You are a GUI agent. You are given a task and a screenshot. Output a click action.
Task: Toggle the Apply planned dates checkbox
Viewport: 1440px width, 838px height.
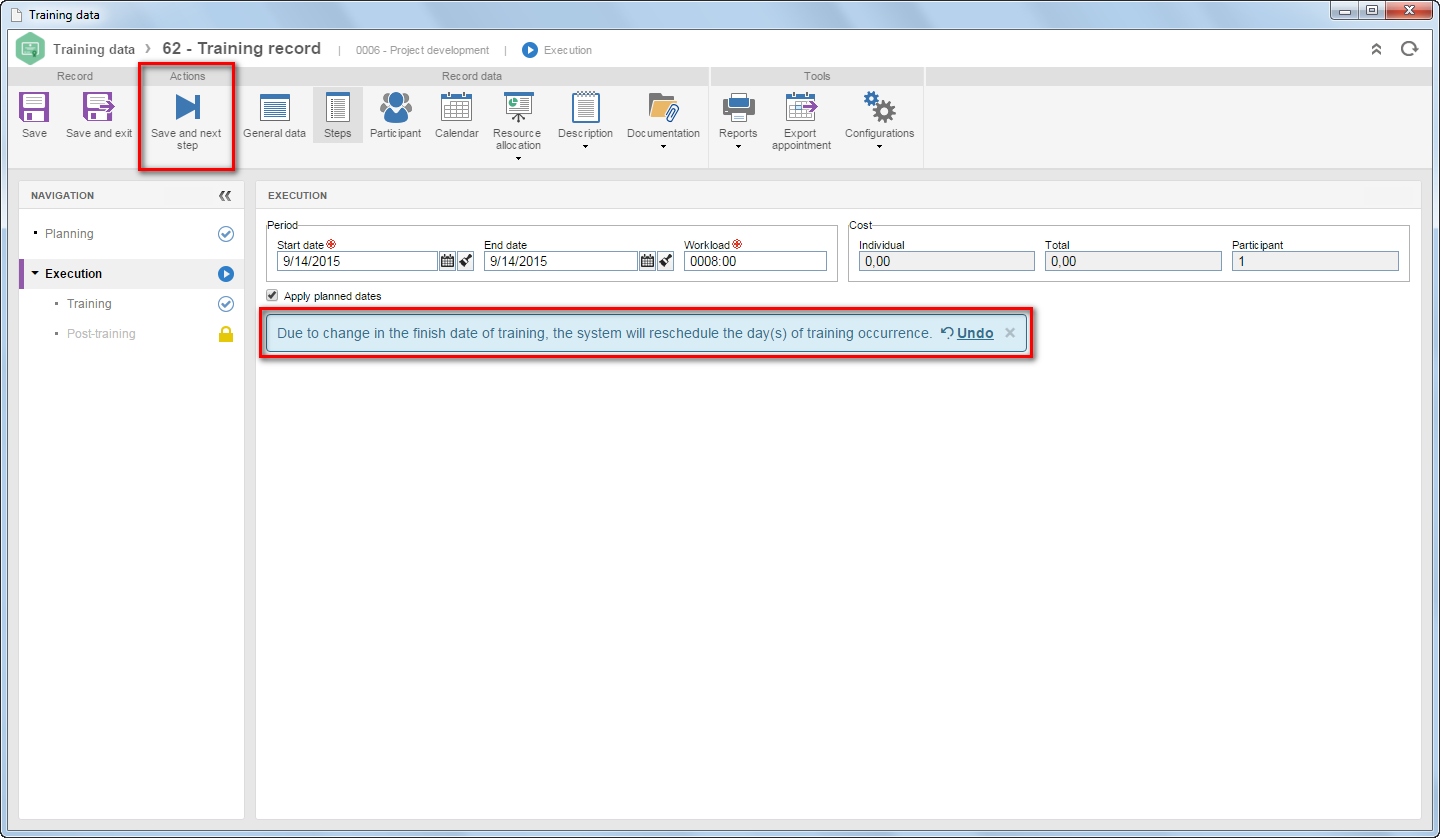pos(272,295)
